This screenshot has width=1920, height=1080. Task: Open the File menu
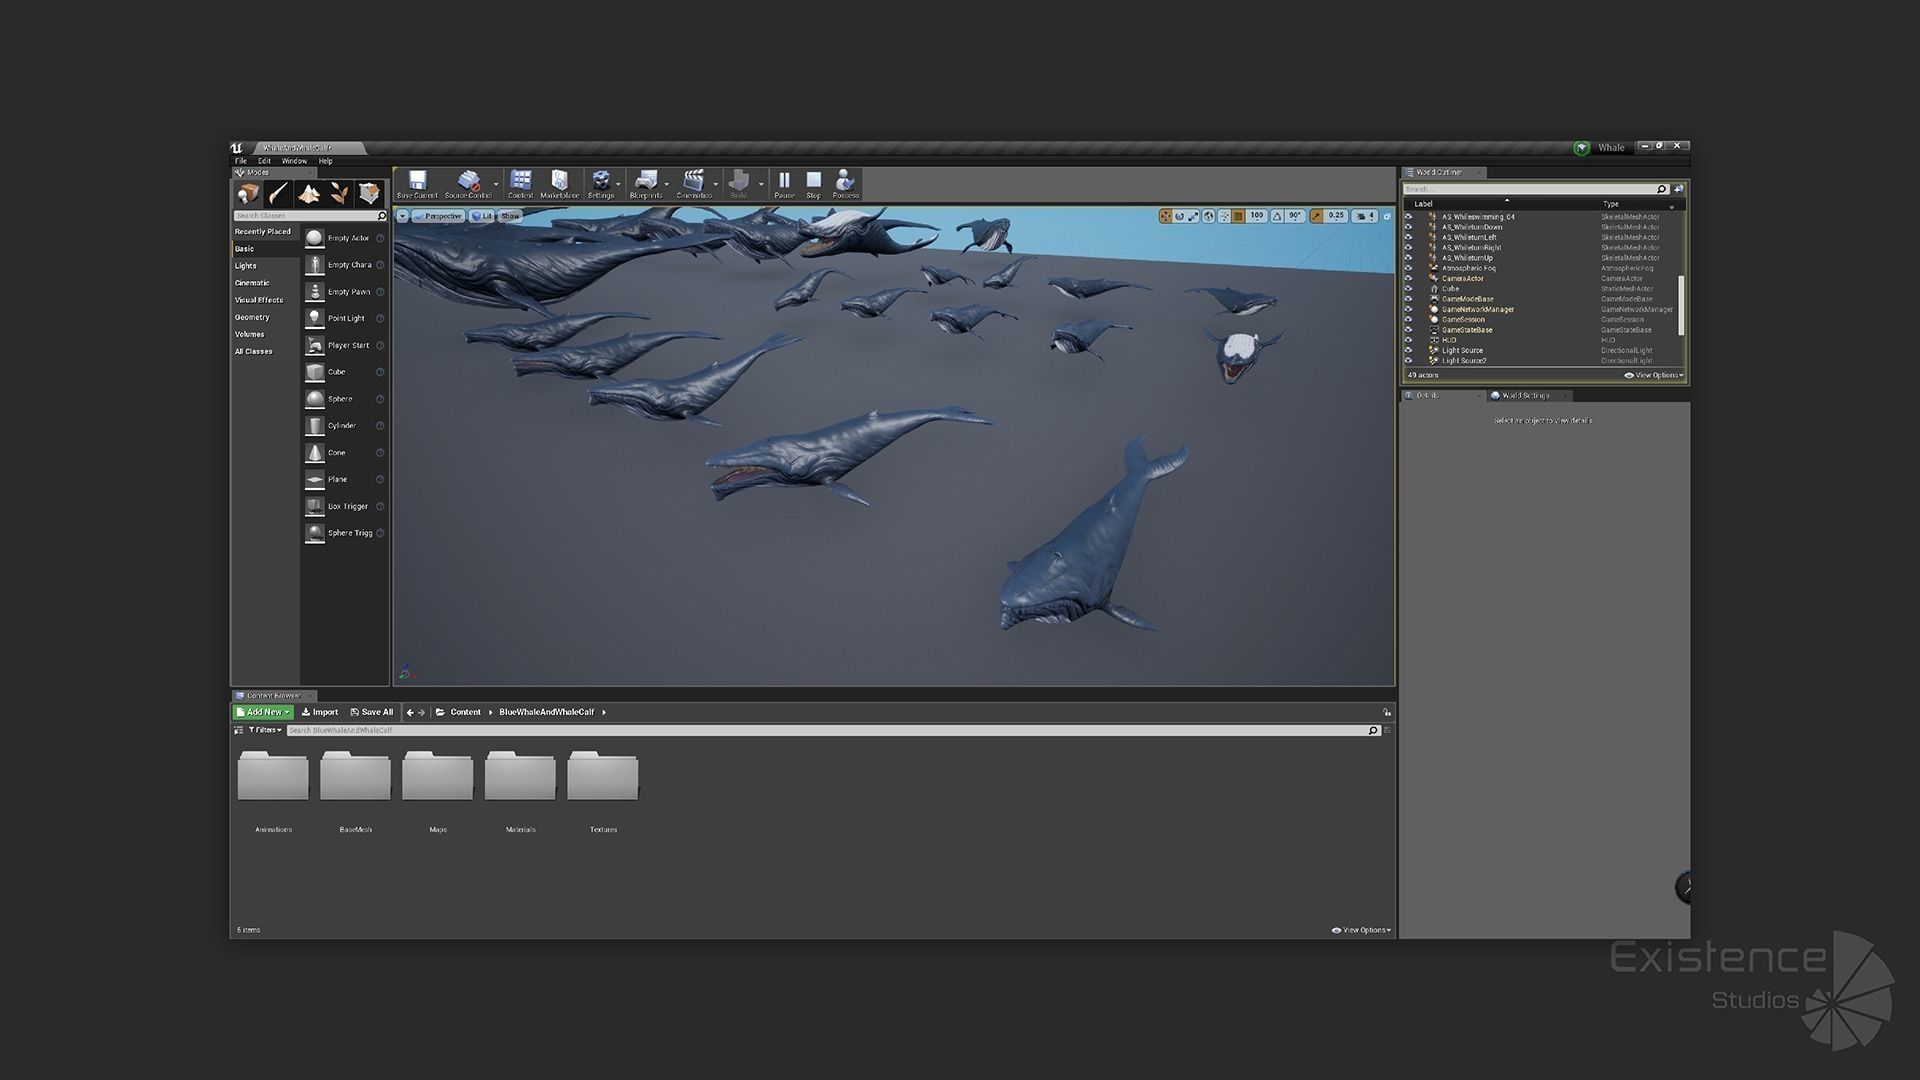click(x=241, y=161)
